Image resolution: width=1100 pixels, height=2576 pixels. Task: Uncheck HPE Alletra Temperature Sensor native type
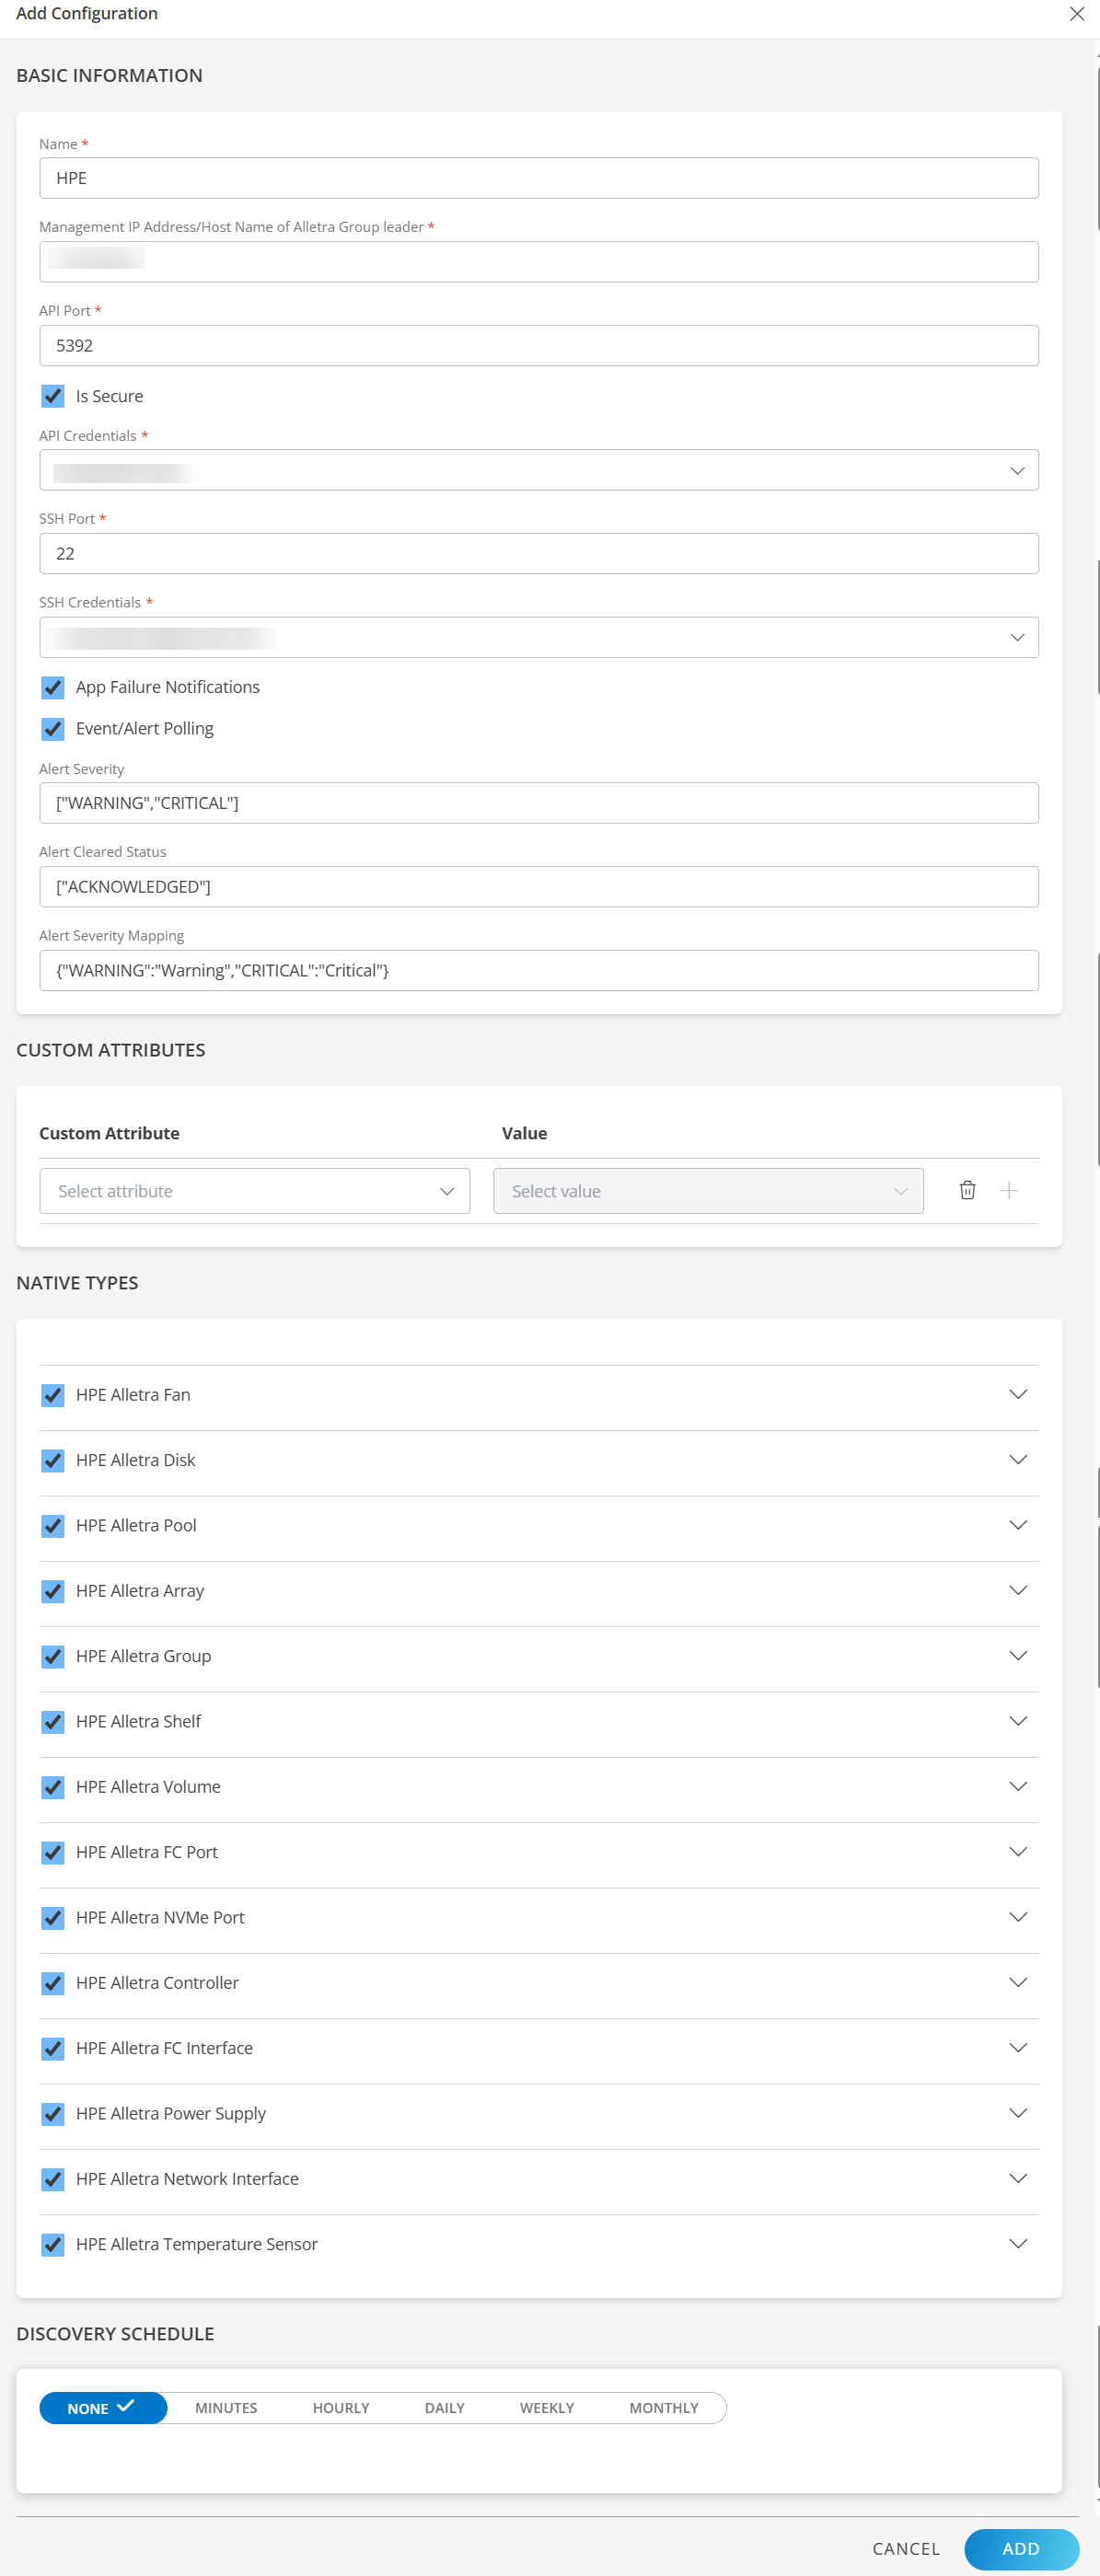pyautogui.click(x=53, y=2244)
